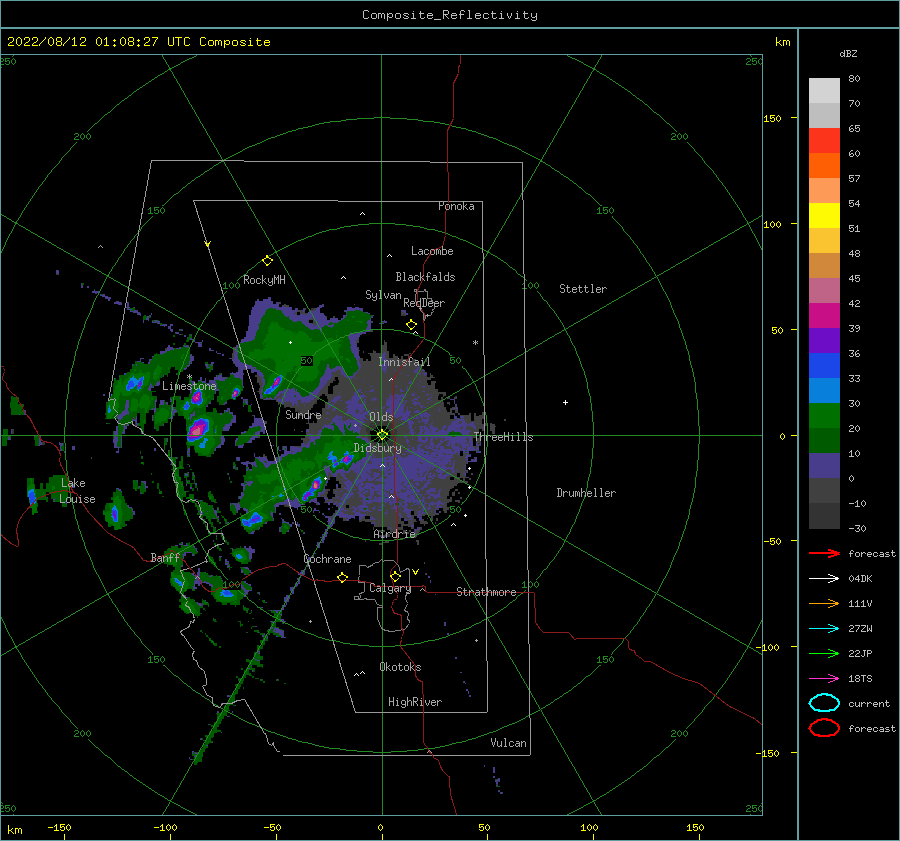Click the Sundre town label

tap(303, 414)
